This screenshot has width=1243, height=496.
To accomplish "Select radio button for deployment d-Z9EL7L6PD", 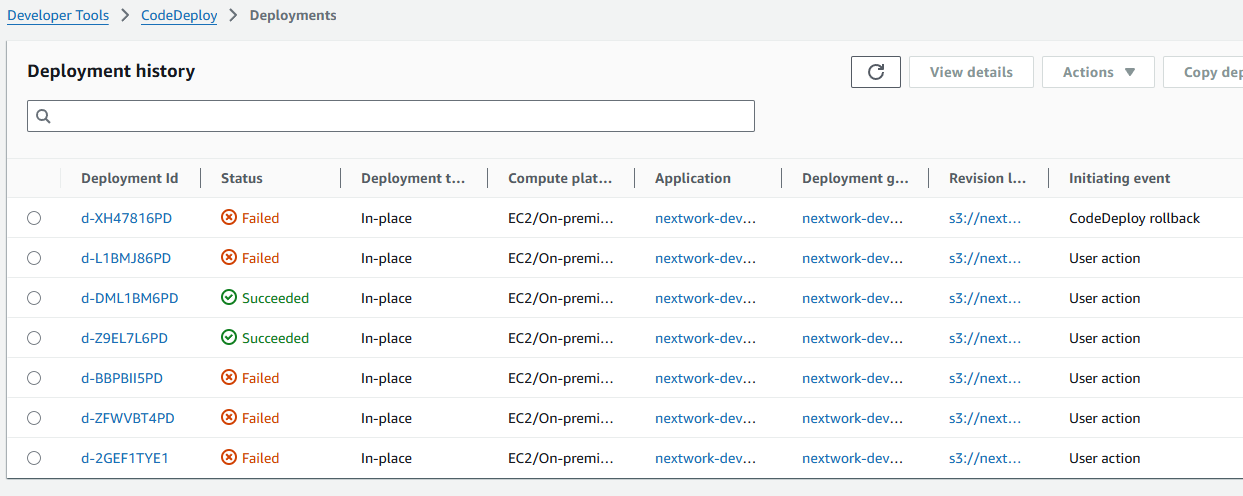I will tap(34, 338).
